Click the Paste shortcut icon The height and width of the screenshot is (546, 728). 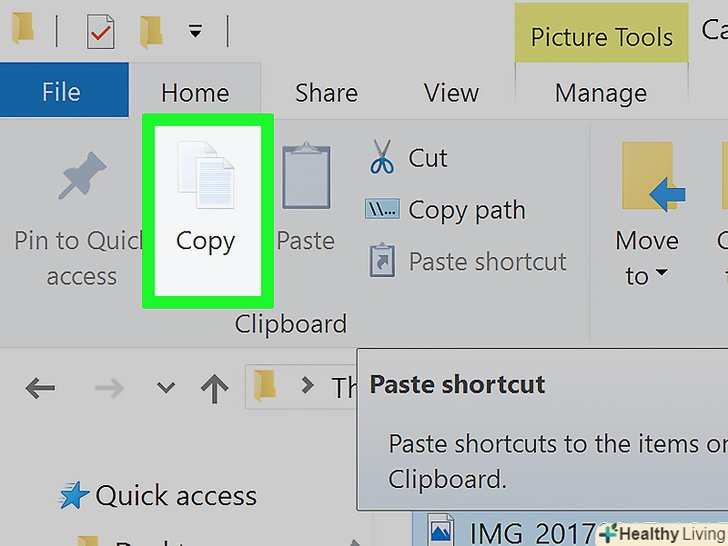coord(382,261)
